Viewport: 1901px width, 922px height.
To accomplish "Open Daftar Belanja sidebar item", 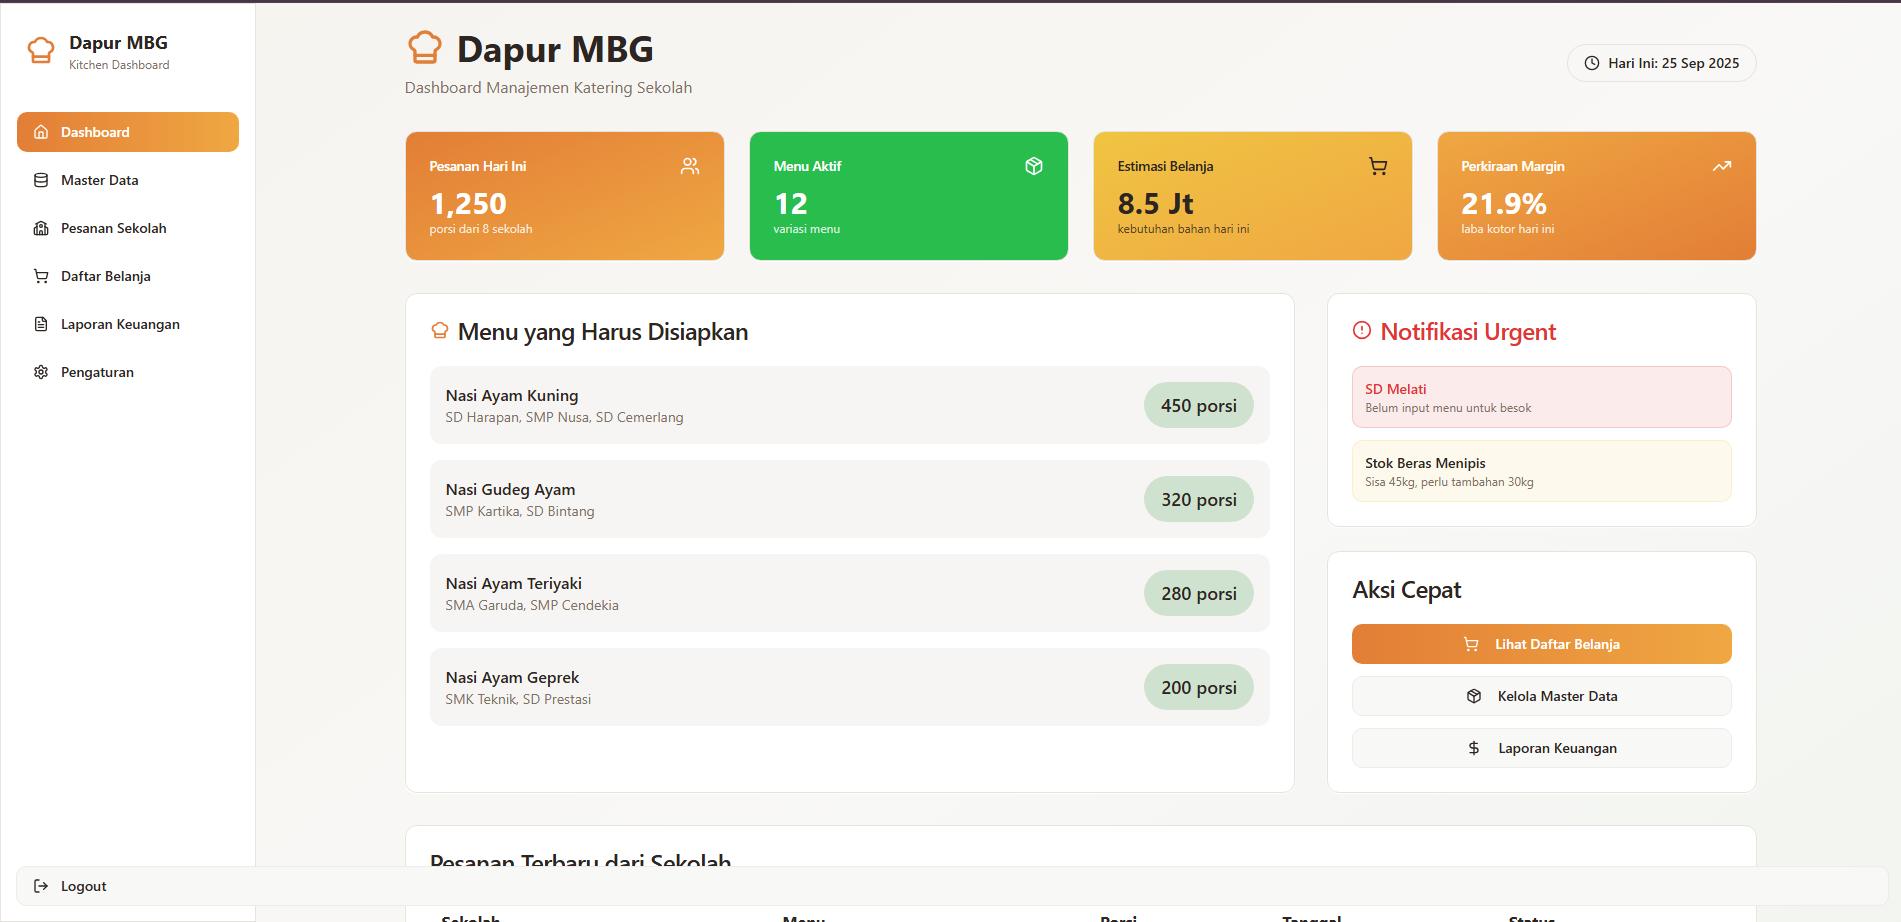I will [105, 276].
